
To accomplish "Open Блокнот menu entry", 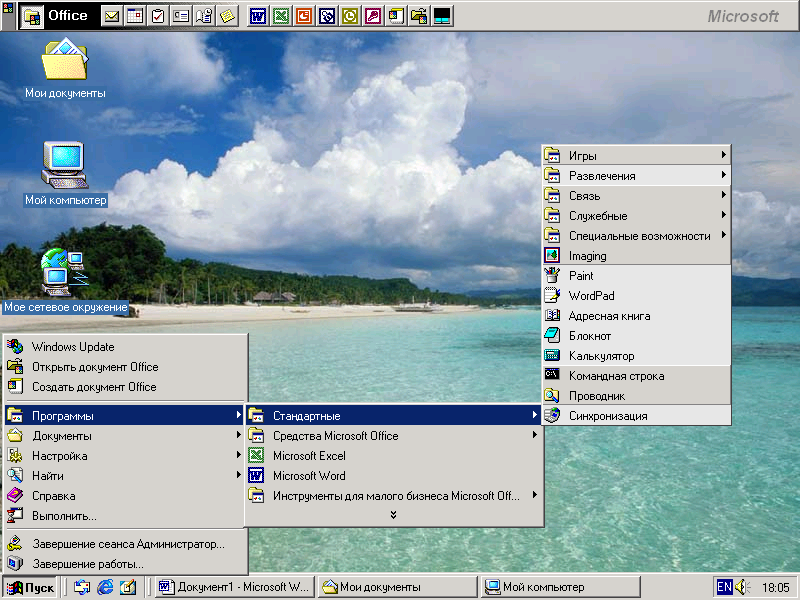I will pos(637,336).
